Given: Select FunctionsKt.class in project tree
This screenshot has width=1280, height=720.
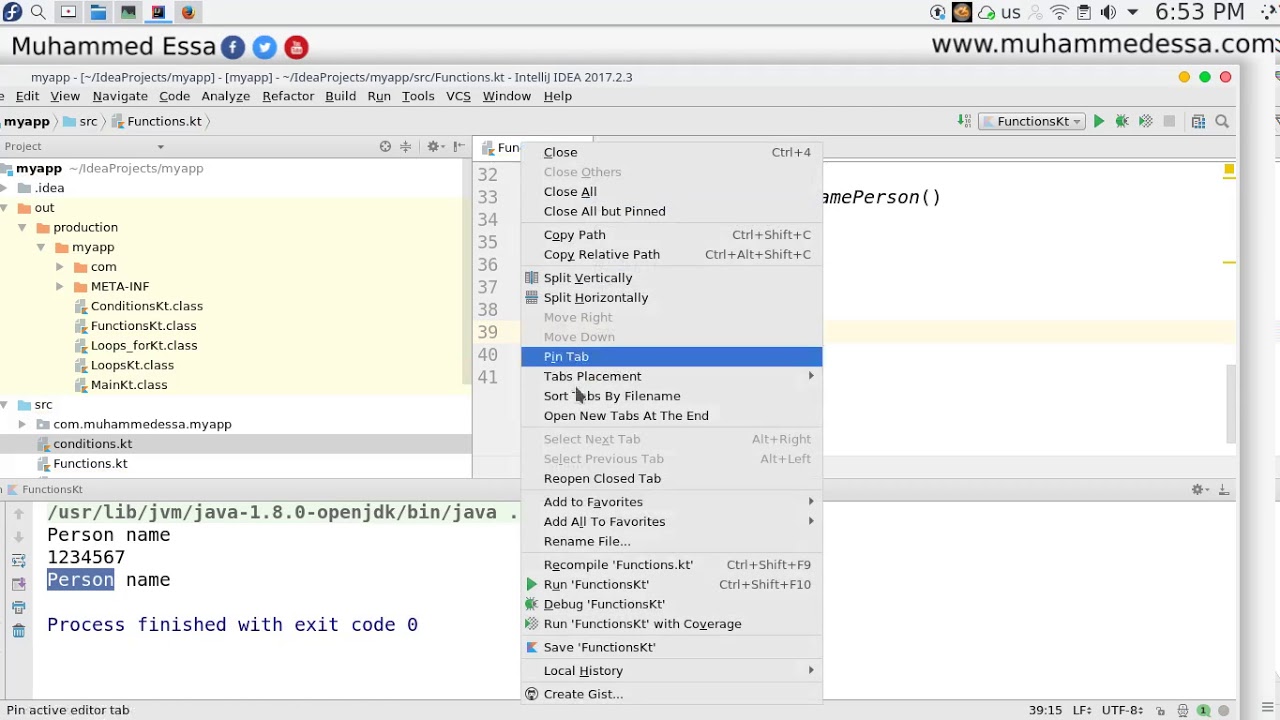Looking at the screenshot, I should [143, 326].
